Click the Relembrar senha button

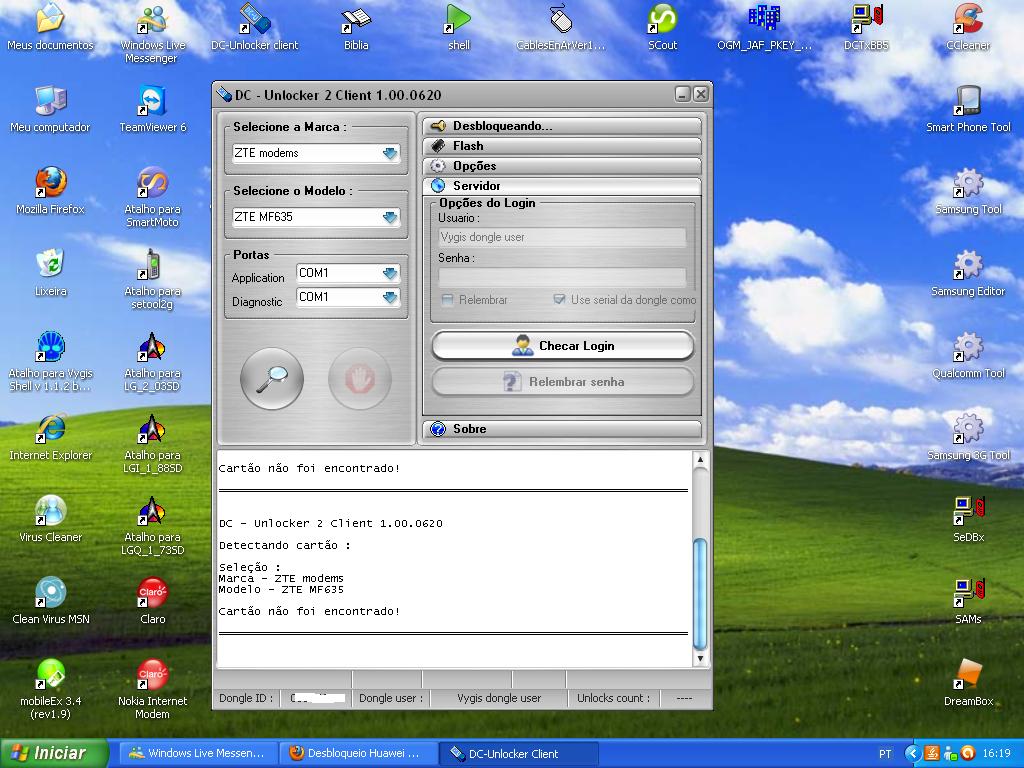pos(562,381)
